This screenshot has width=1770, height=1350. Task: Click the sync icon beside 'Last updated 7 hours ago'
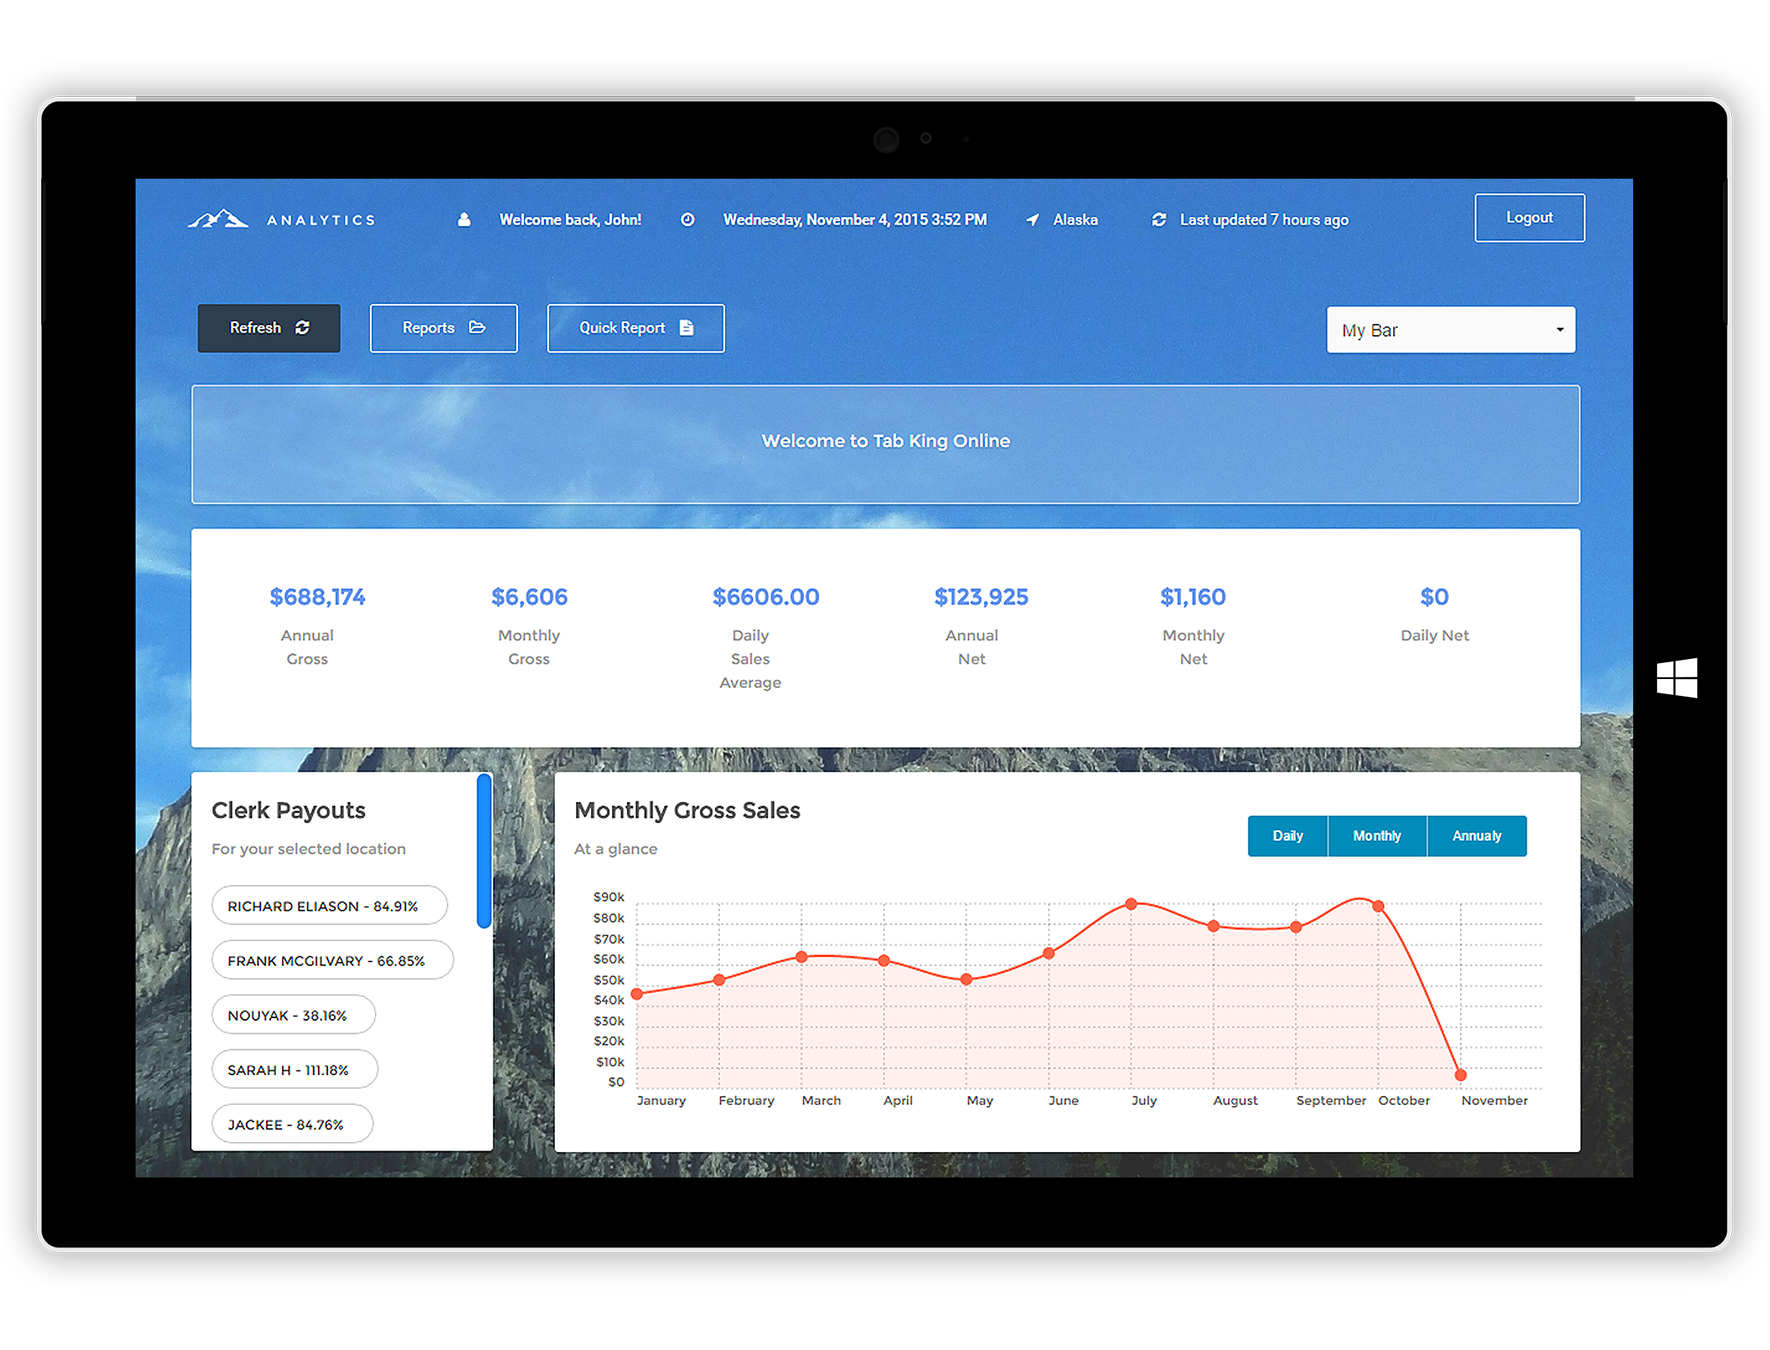[x=1159, y=219]
